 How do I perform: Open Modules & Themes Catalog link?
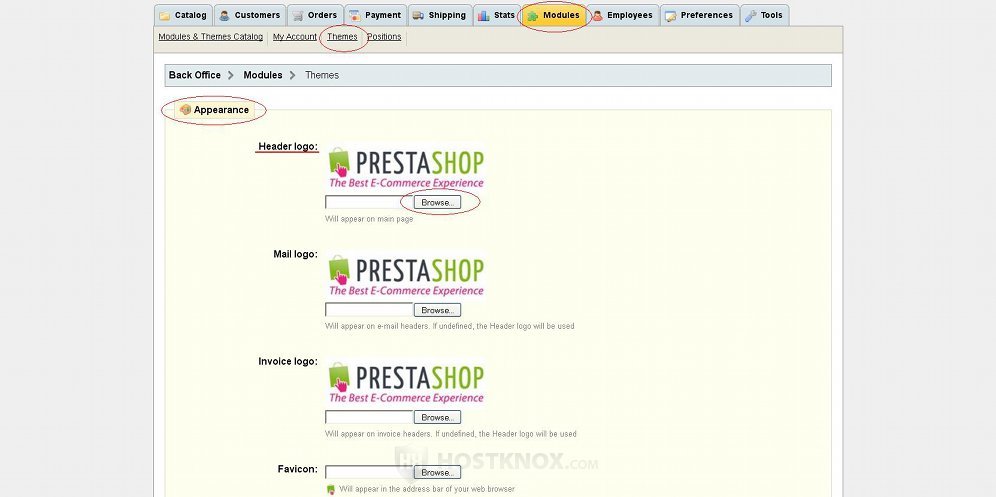tap(210, 37)
